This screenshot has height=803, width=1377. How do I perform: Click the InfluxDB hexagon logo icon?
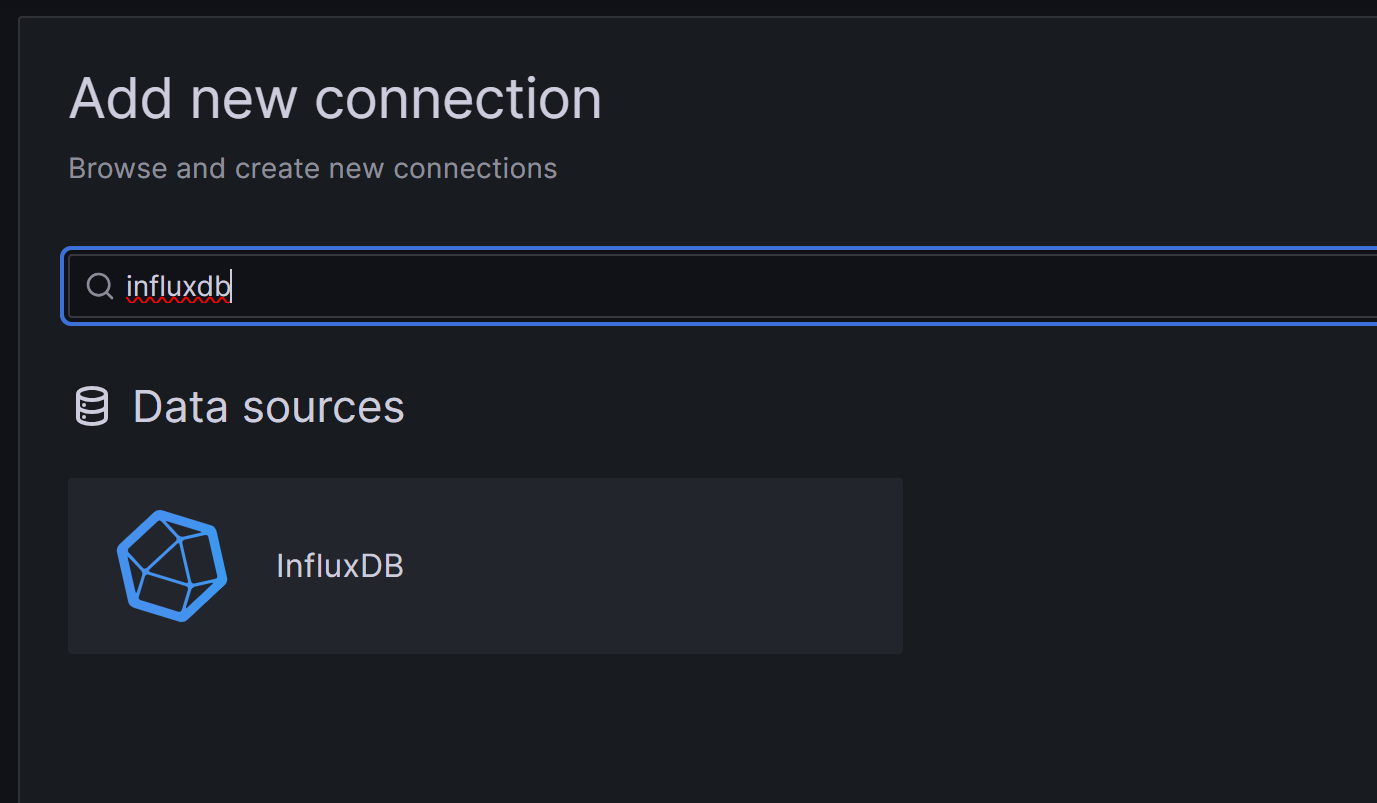(172, 566)
